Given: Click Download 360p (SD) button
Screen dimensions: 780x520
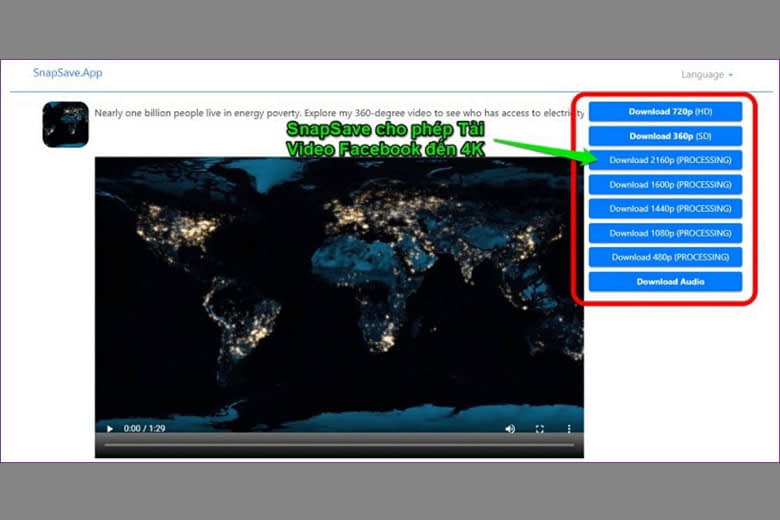Looking at the screenshot, I should pyautogui.click(x=665, y=136).
